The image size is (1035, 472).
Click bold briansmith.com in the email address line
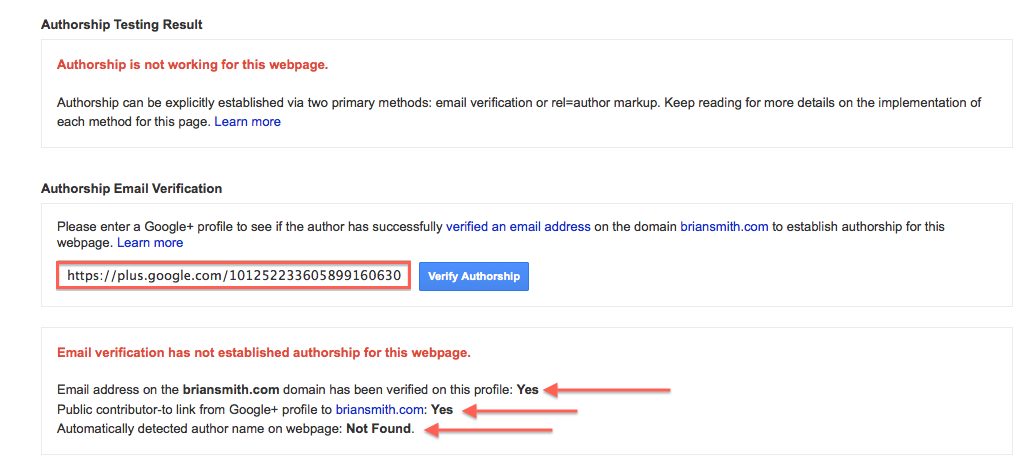click(227, 389)
